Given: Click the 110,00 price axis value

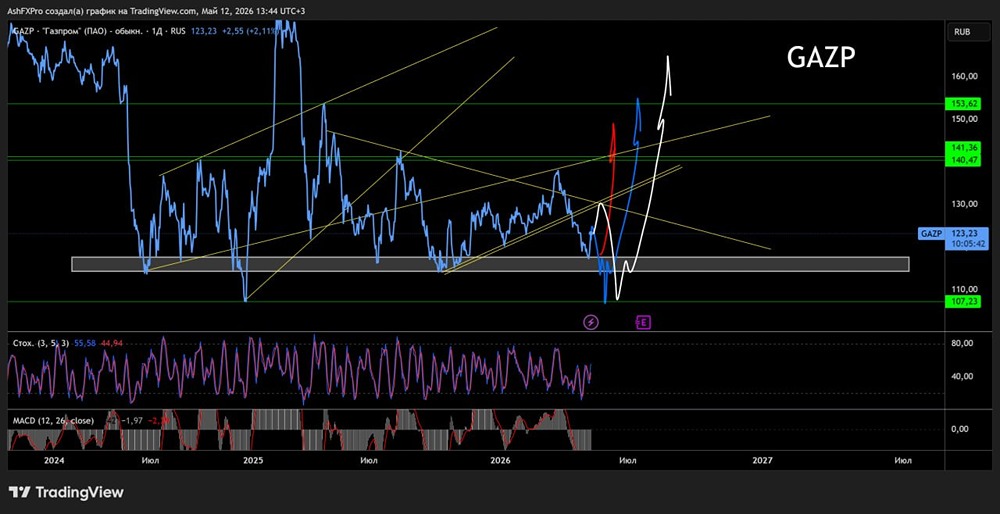Looking at the screenshot, I should click(964, 289).
